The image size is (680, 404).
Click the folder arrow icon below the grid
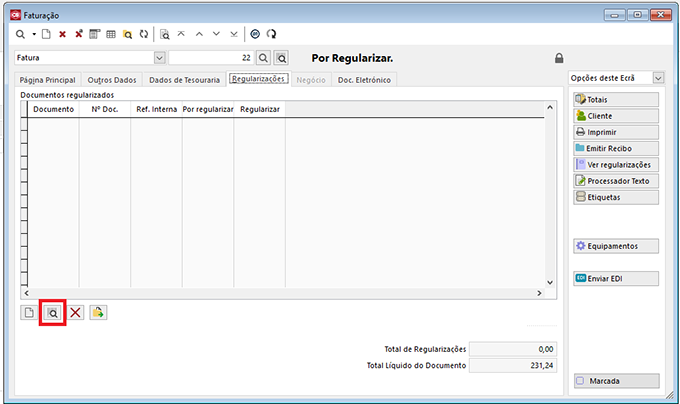(x=97, y=312)
